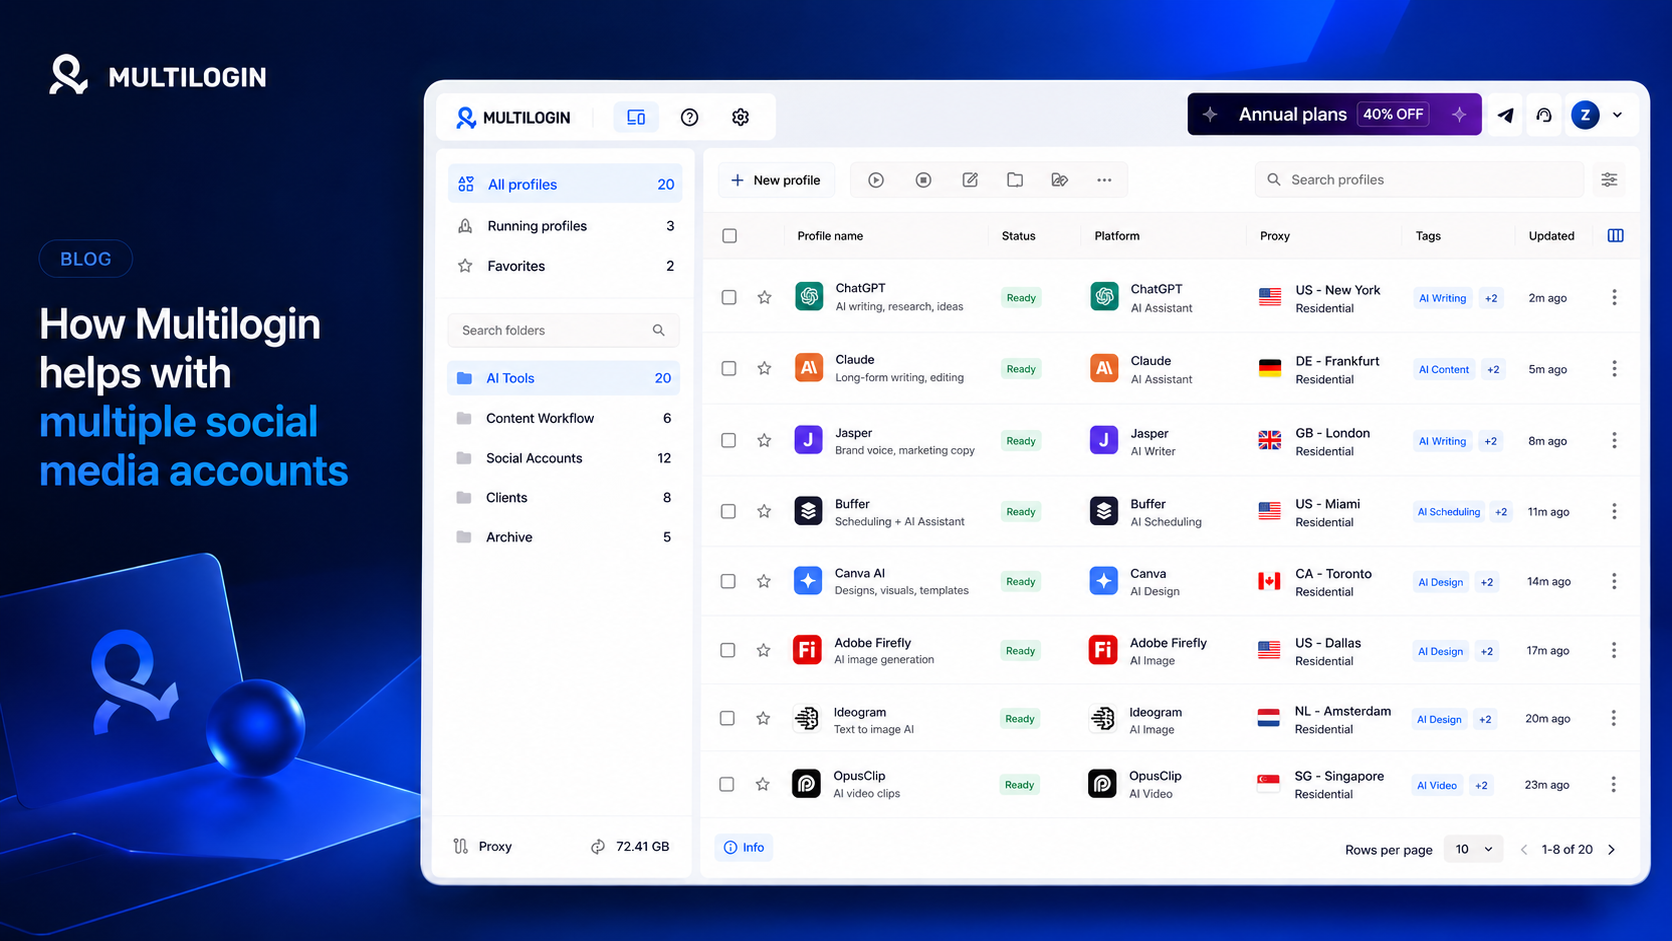Viewport: 1672px width, 941px height.
Task: Check the Buffer profile checkbox
Action: pyautogui.click(x=729, y=511)
